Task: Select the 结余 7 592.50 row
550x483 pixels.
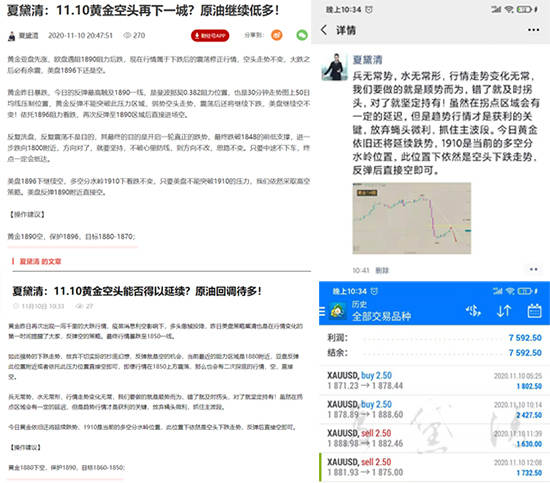Action: (434, 353)
